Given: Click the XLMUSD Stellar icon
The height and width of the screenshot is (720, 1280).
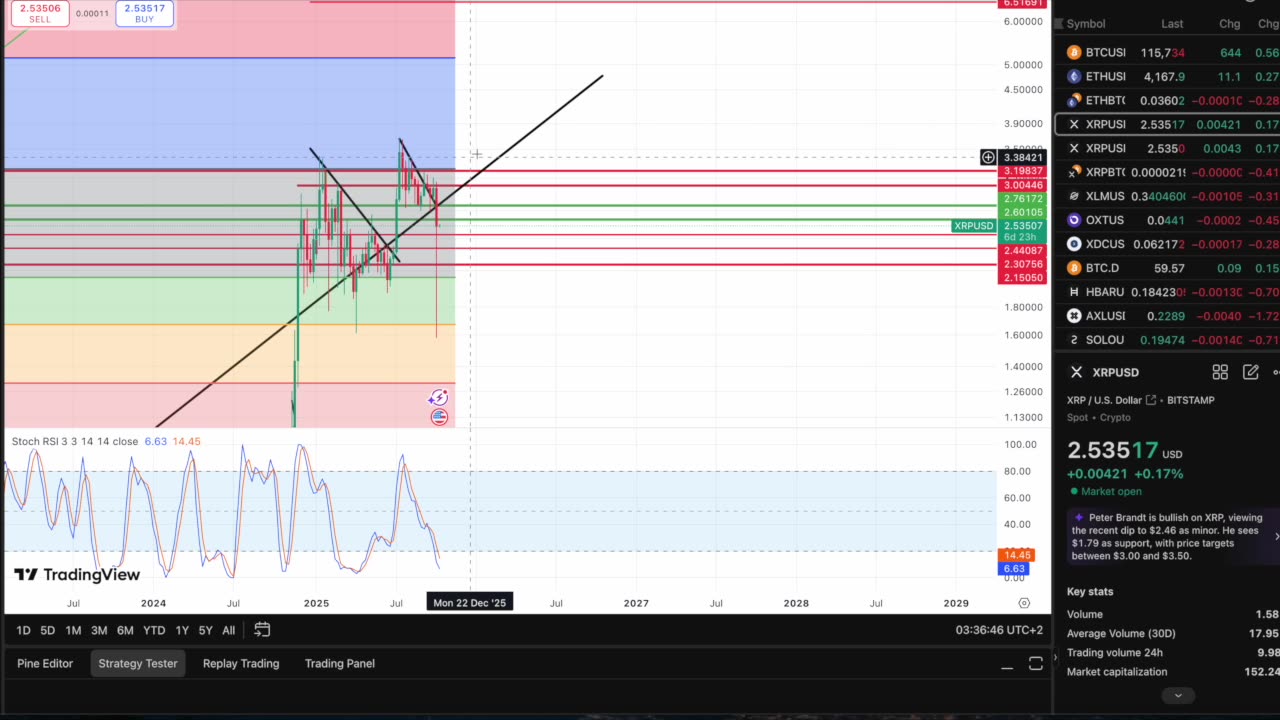Looking at the screenshot, I should click(x=1074, y=196).
